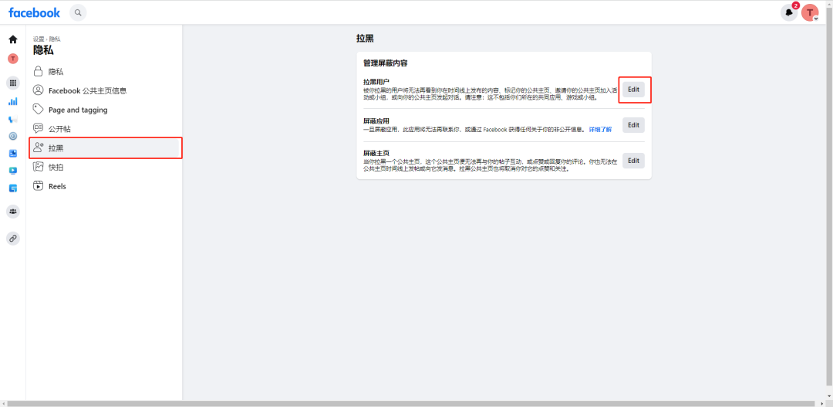Click the red profile avatar in left rail
This screenshot has width=834, height=408.
(13, 58)
